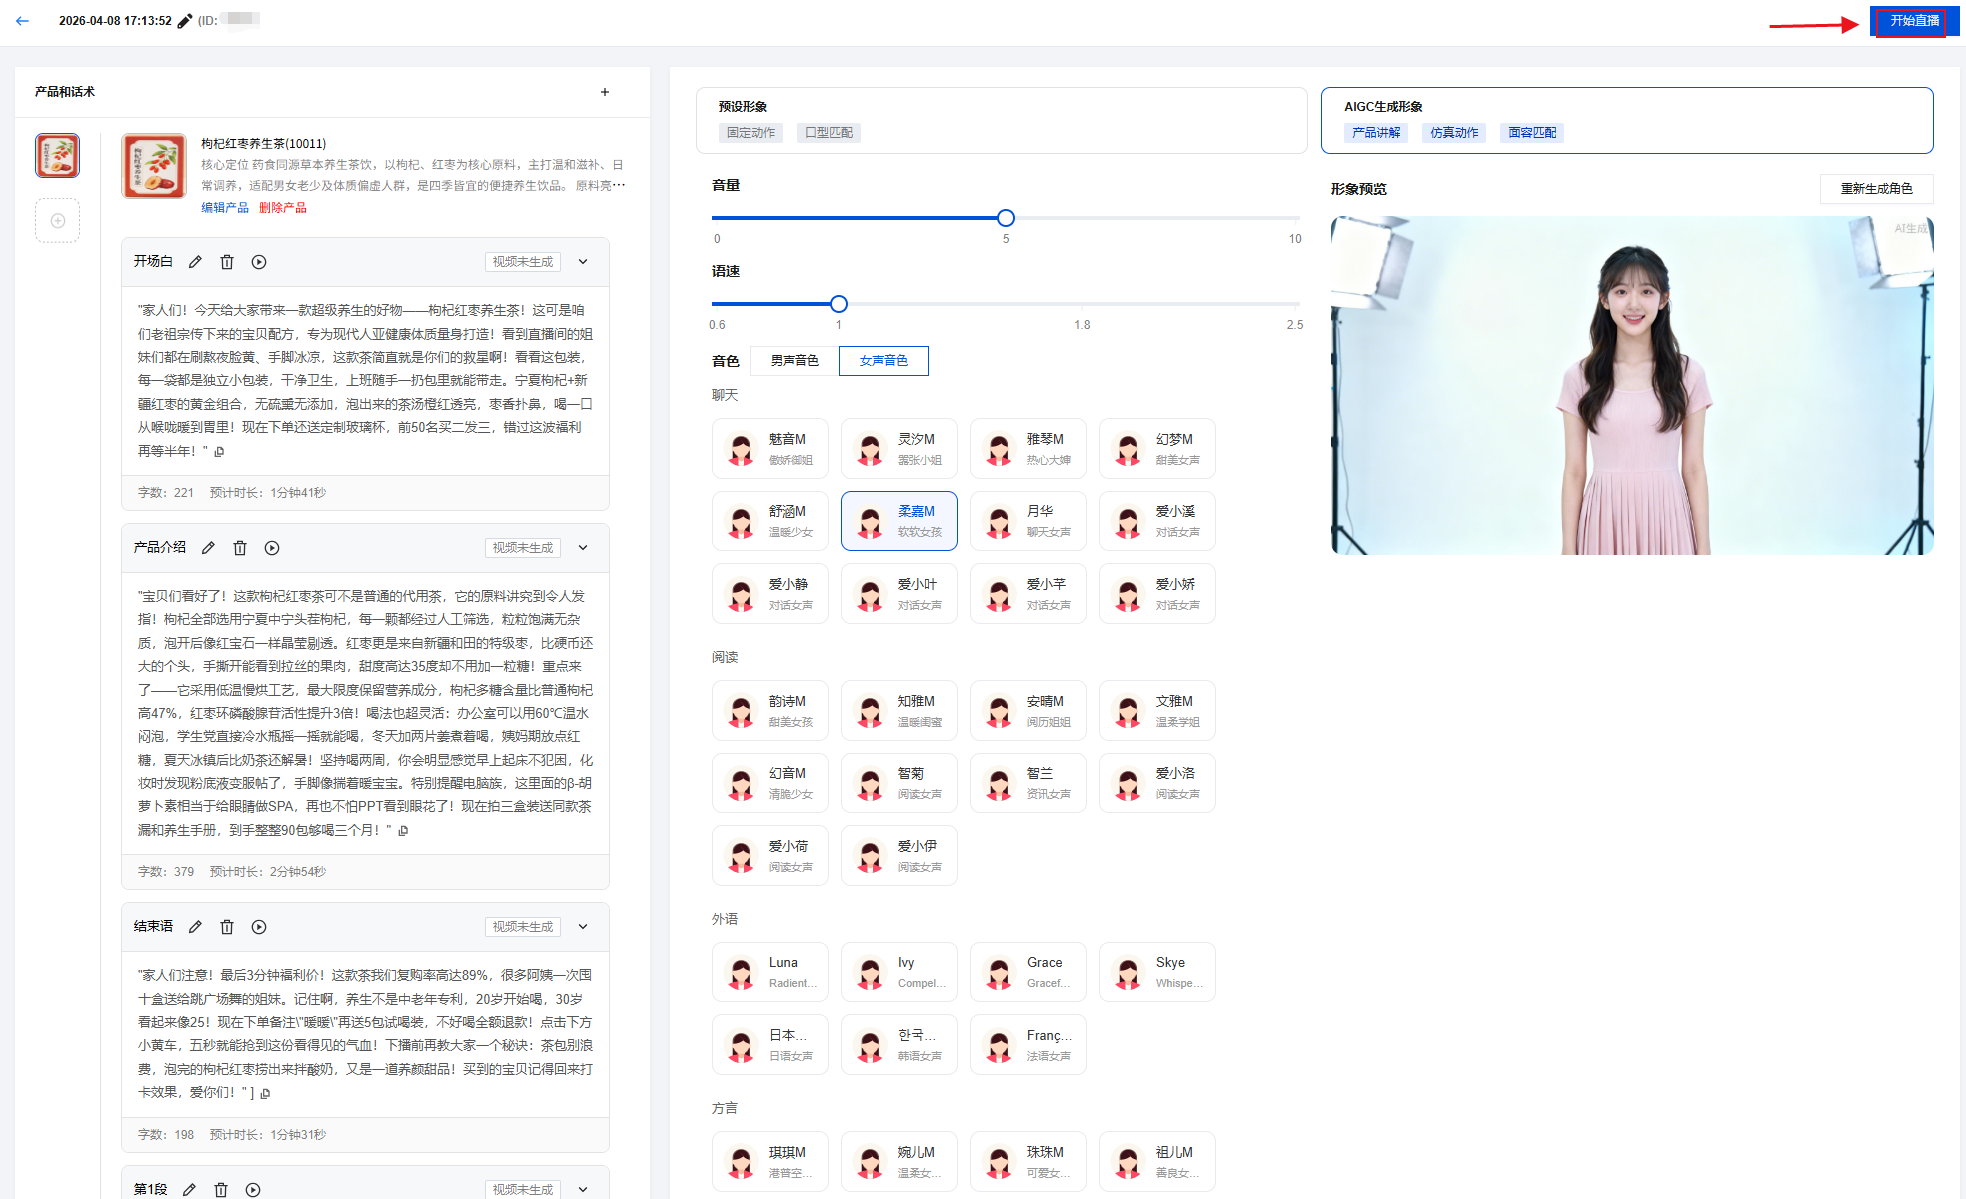Delete the 开场白 section via trash icon
This screenshot has width=1966, height=1199.
coord(227,262)
